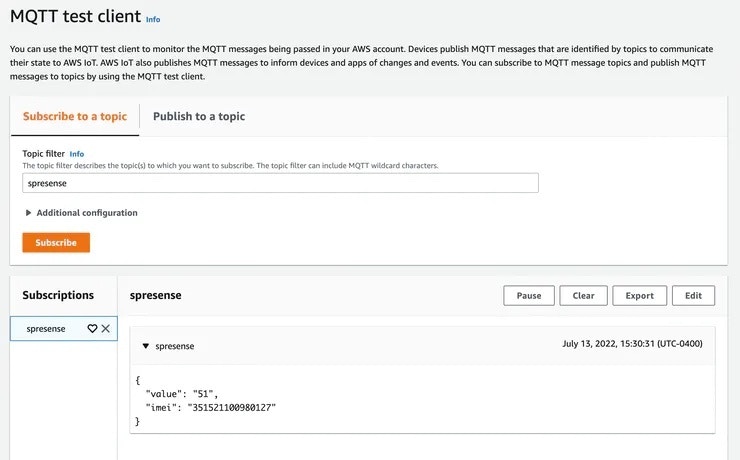740x460 pixels.
Task: Favorite the spresense subscription with heart icon
Action: 92,328
